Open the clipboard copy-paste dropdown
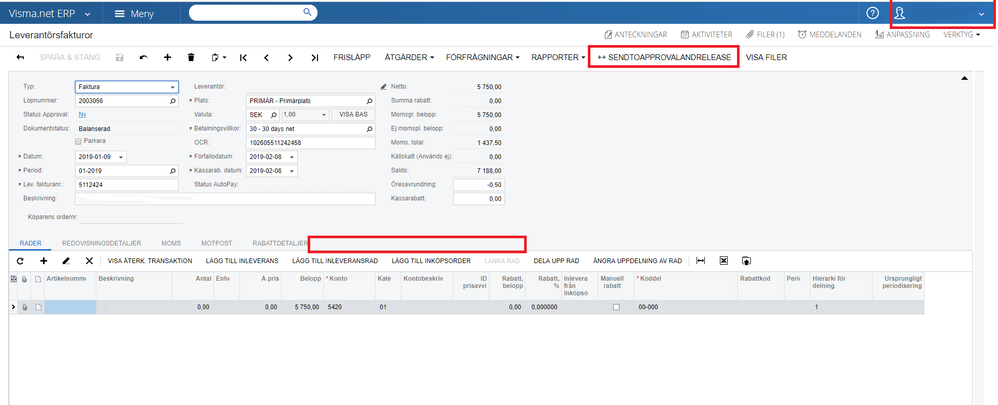The height and width of the screenshot is (405, 998). pos(219,57)
